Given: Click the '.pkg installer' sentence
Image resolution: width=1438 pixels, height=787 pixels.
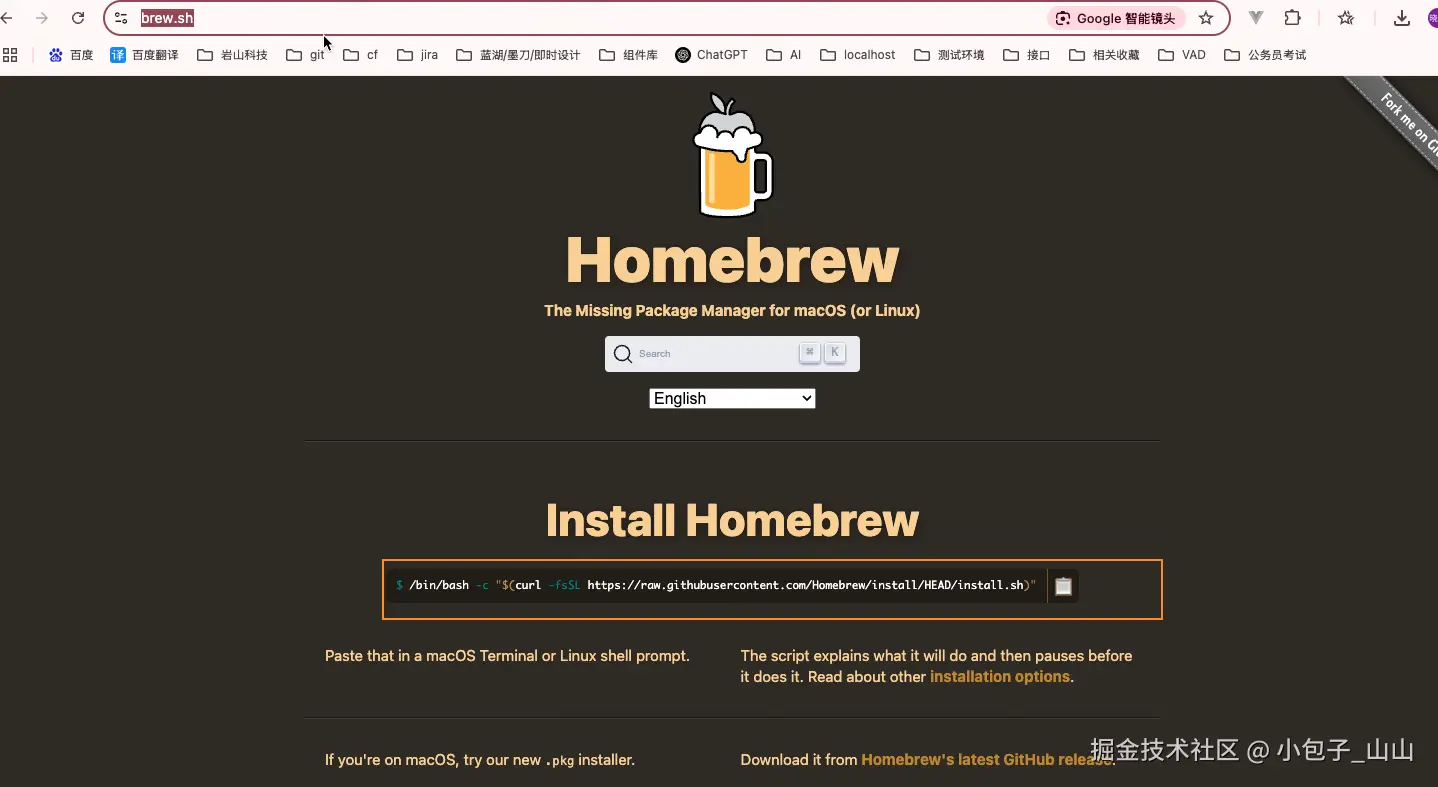Looking at the screenshot, I should click(480, 760).
